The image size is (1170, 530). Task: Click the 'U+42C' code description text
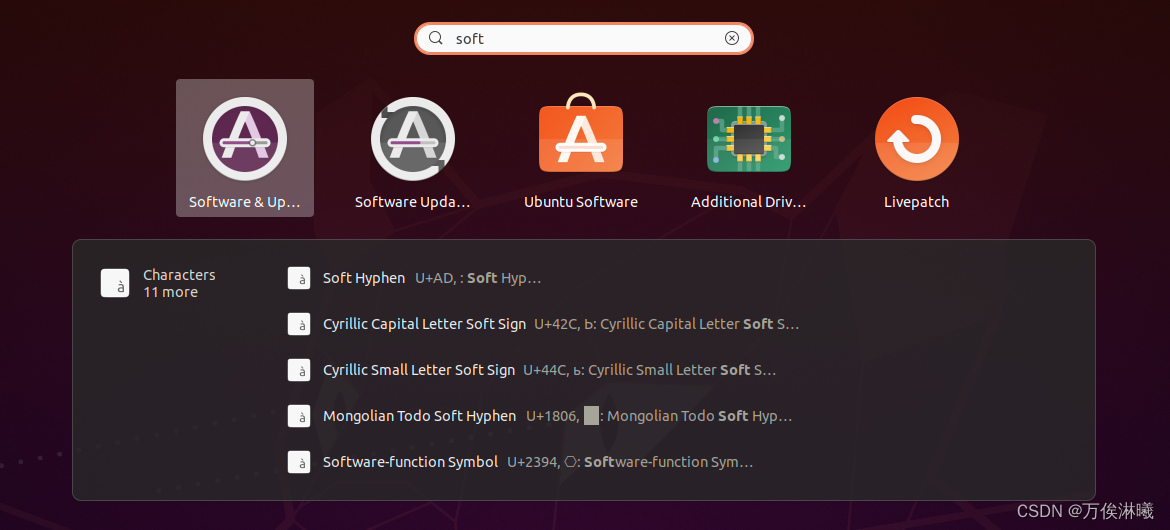point(666,325)
